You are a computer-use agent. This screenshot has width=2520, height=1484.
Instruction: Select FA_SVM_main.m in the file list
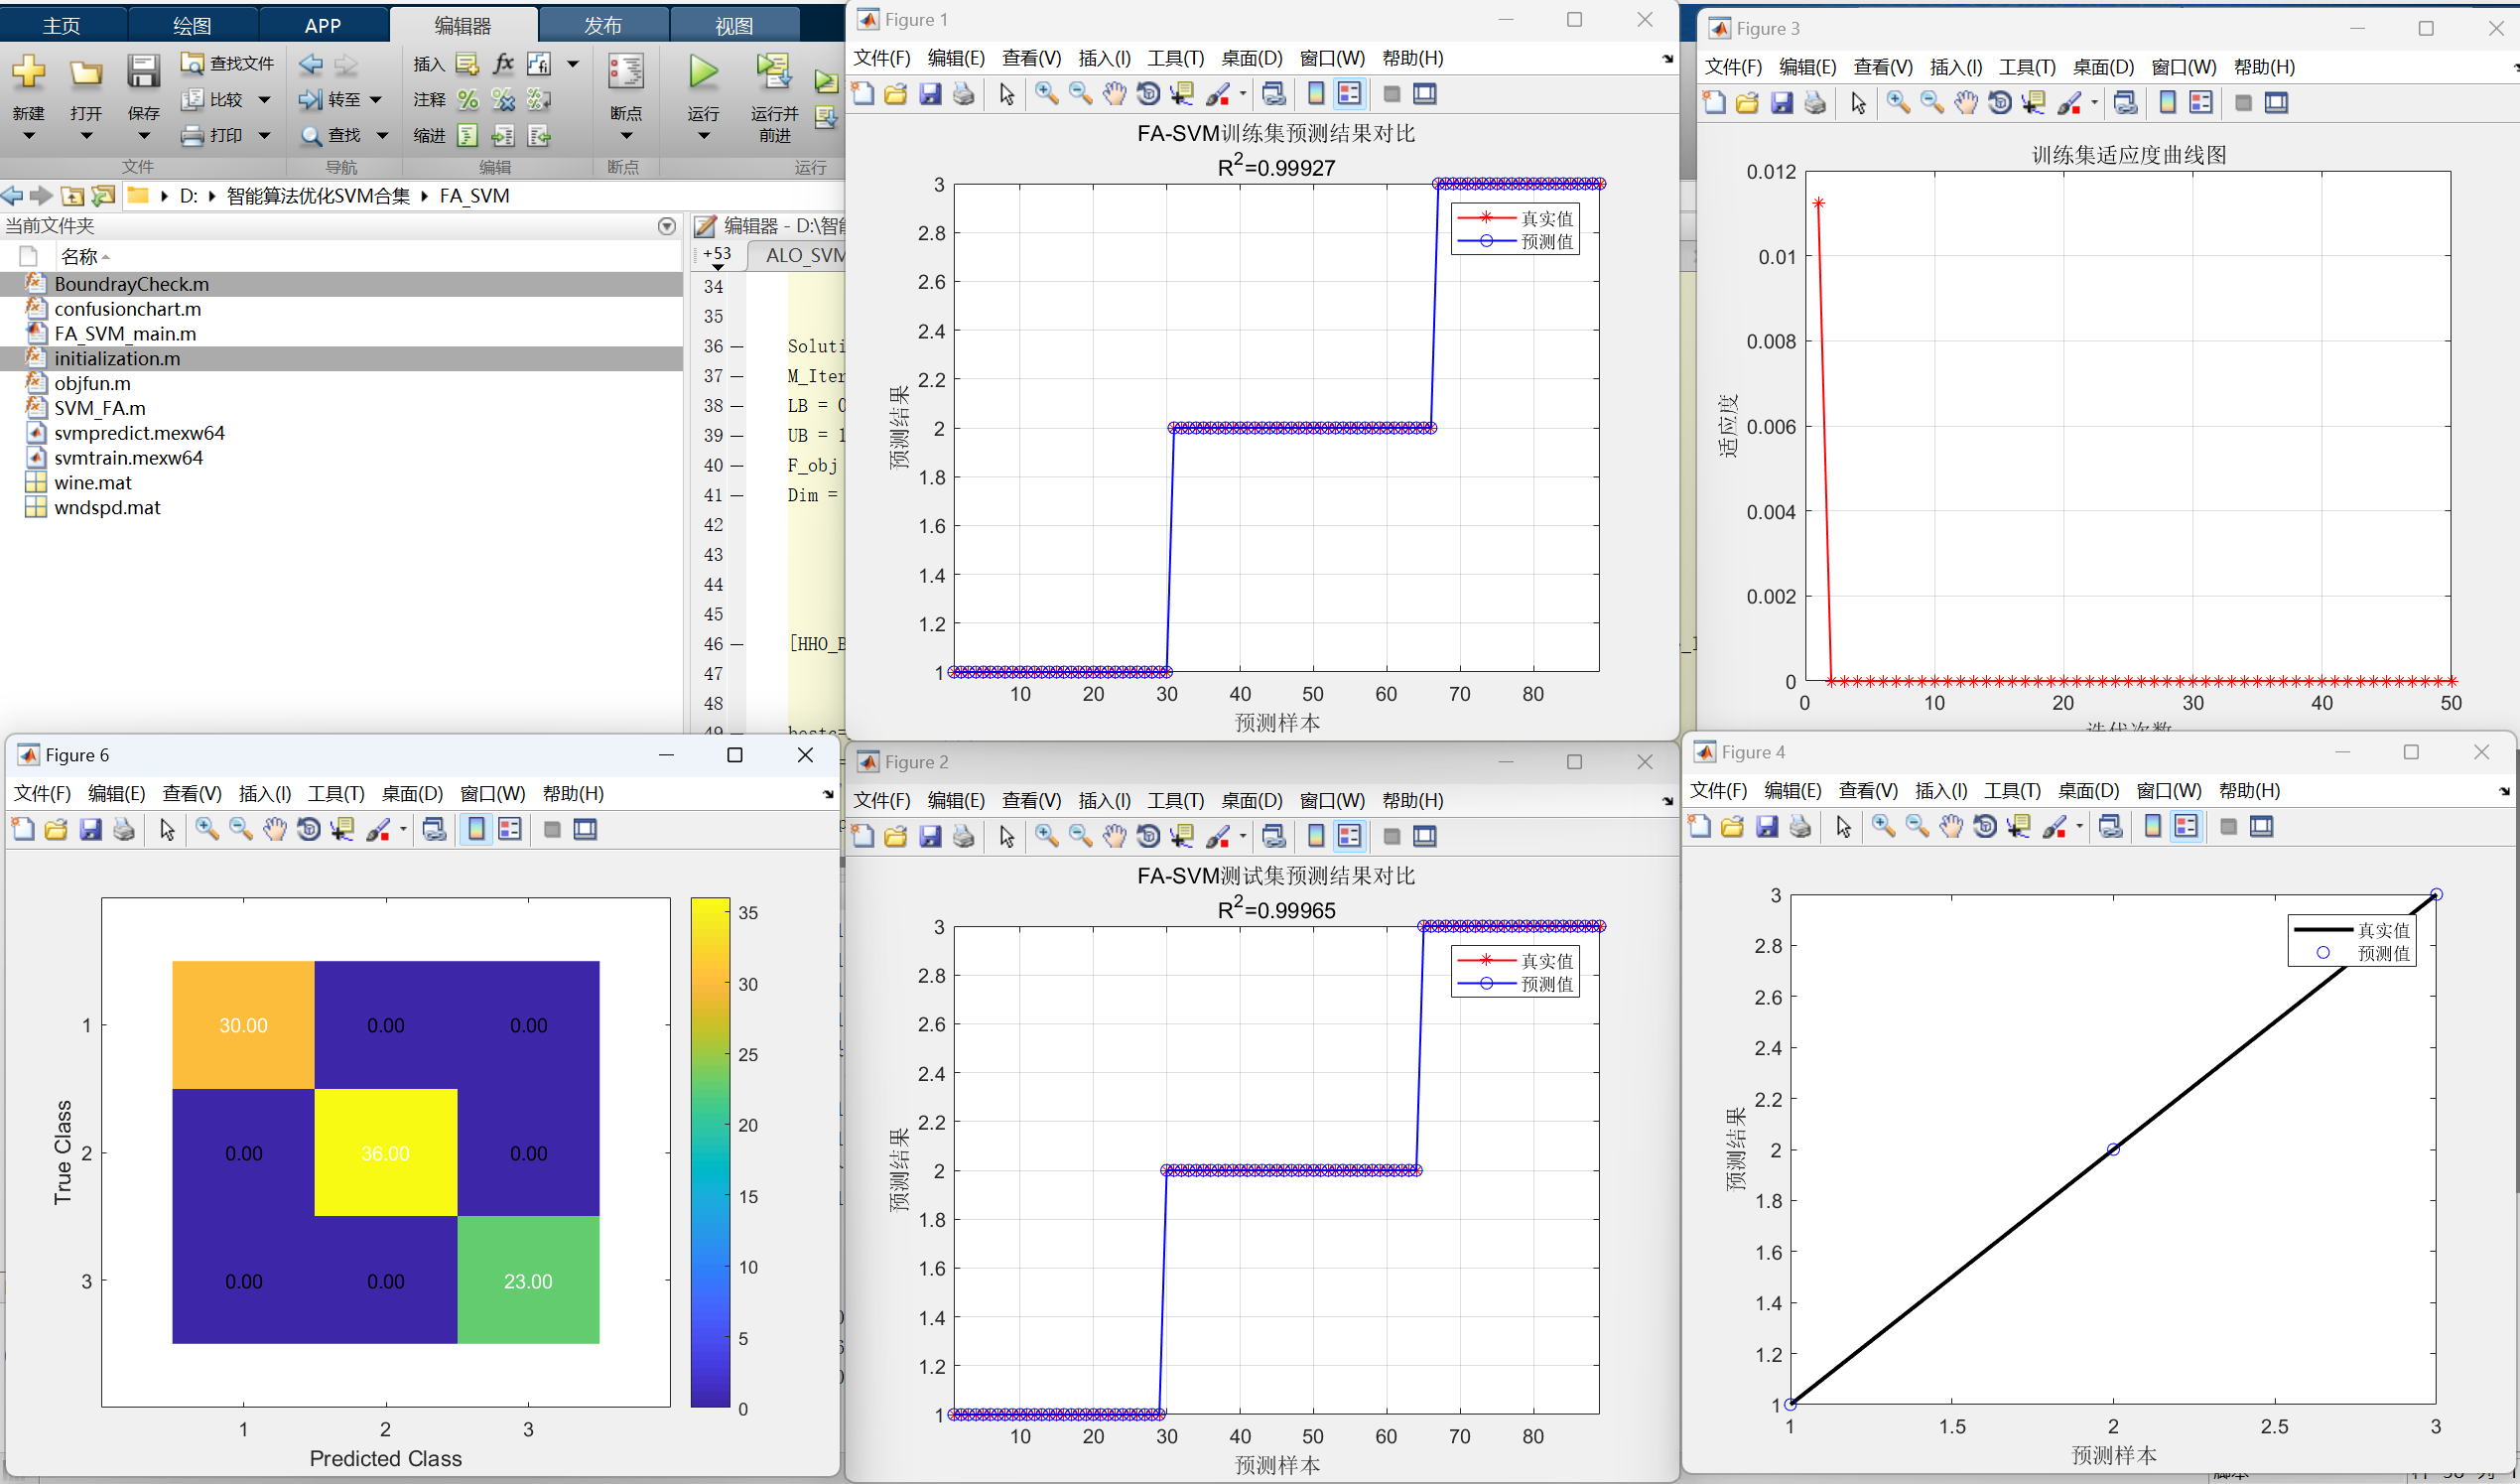point(125,334)
